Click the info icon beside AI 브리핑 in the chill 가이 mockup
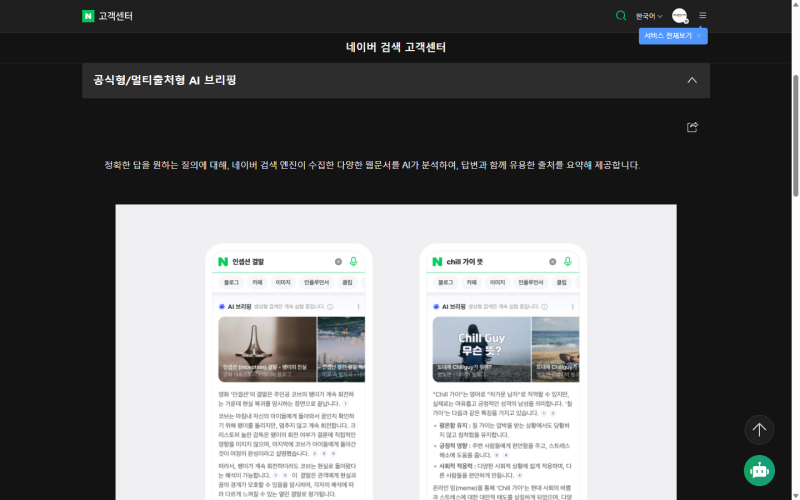 [x=544, y=307]
